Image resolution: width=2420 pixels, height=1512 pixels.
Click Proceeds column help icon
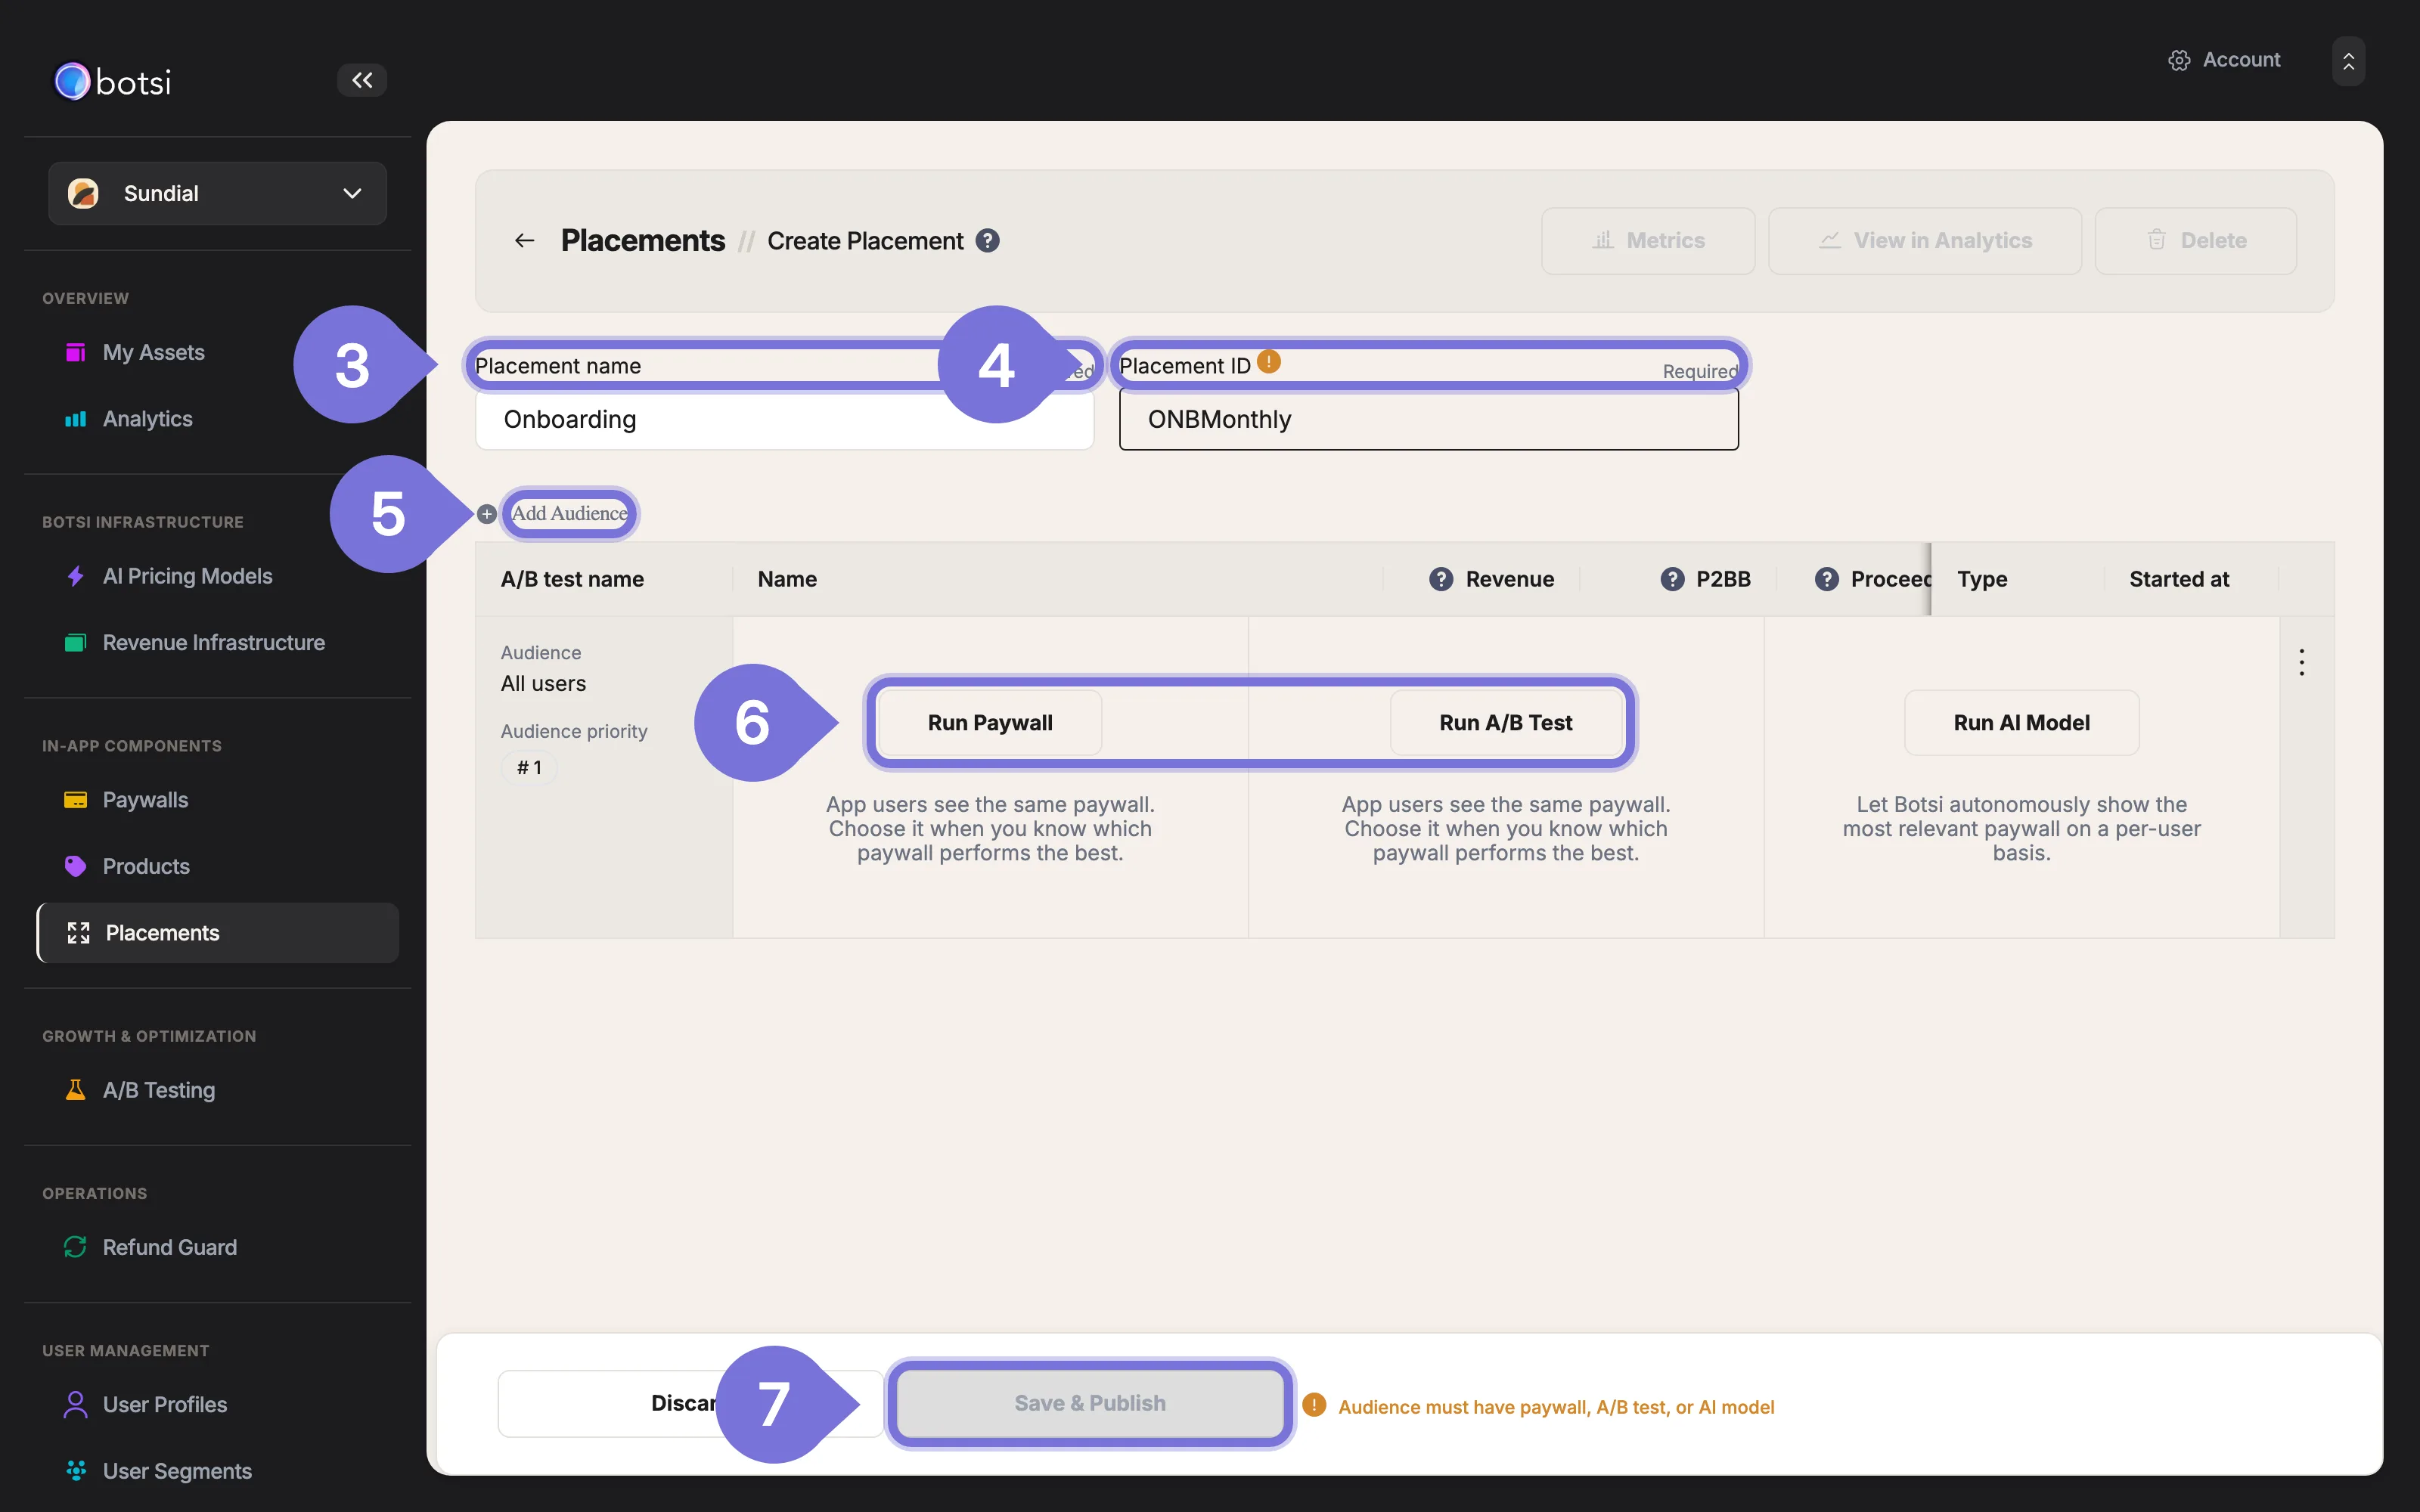1827,579
